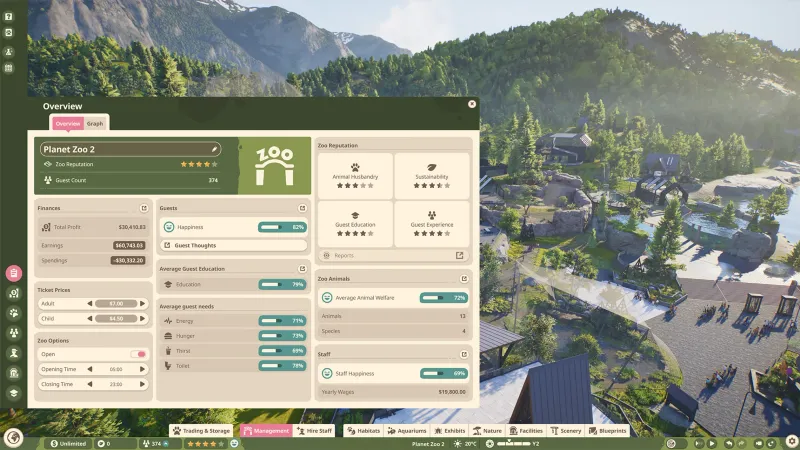Click the guest Happiness 82% bar

click(x=282, y=227)
